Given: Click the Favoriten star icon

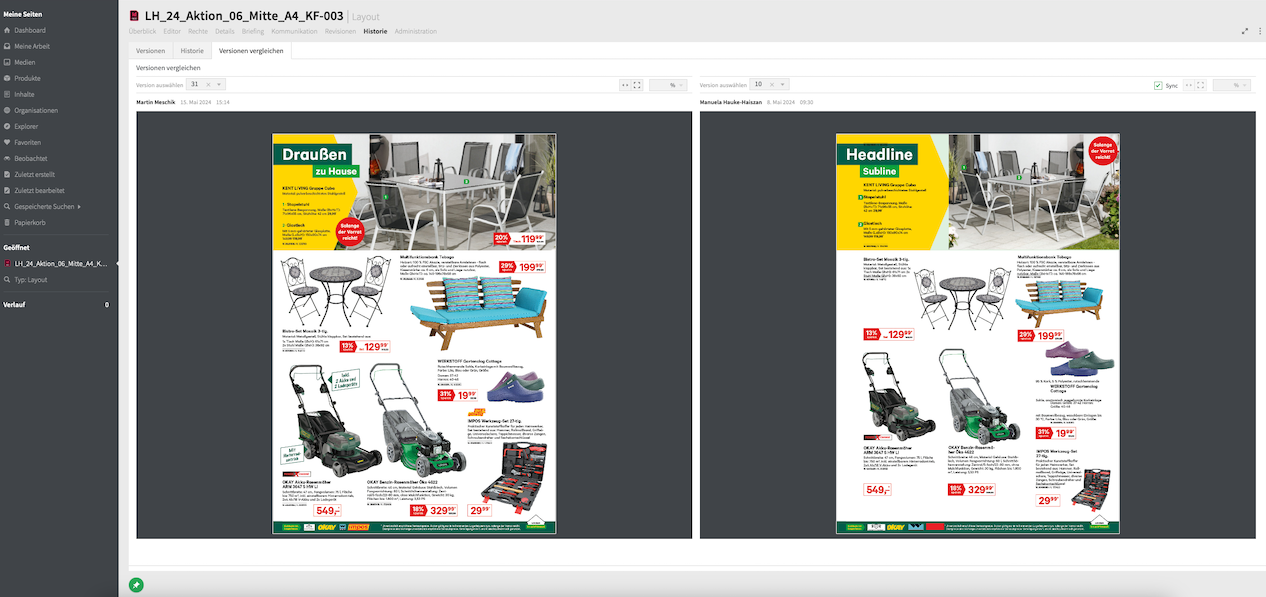Looking at the screenshot, I should 7,142.
